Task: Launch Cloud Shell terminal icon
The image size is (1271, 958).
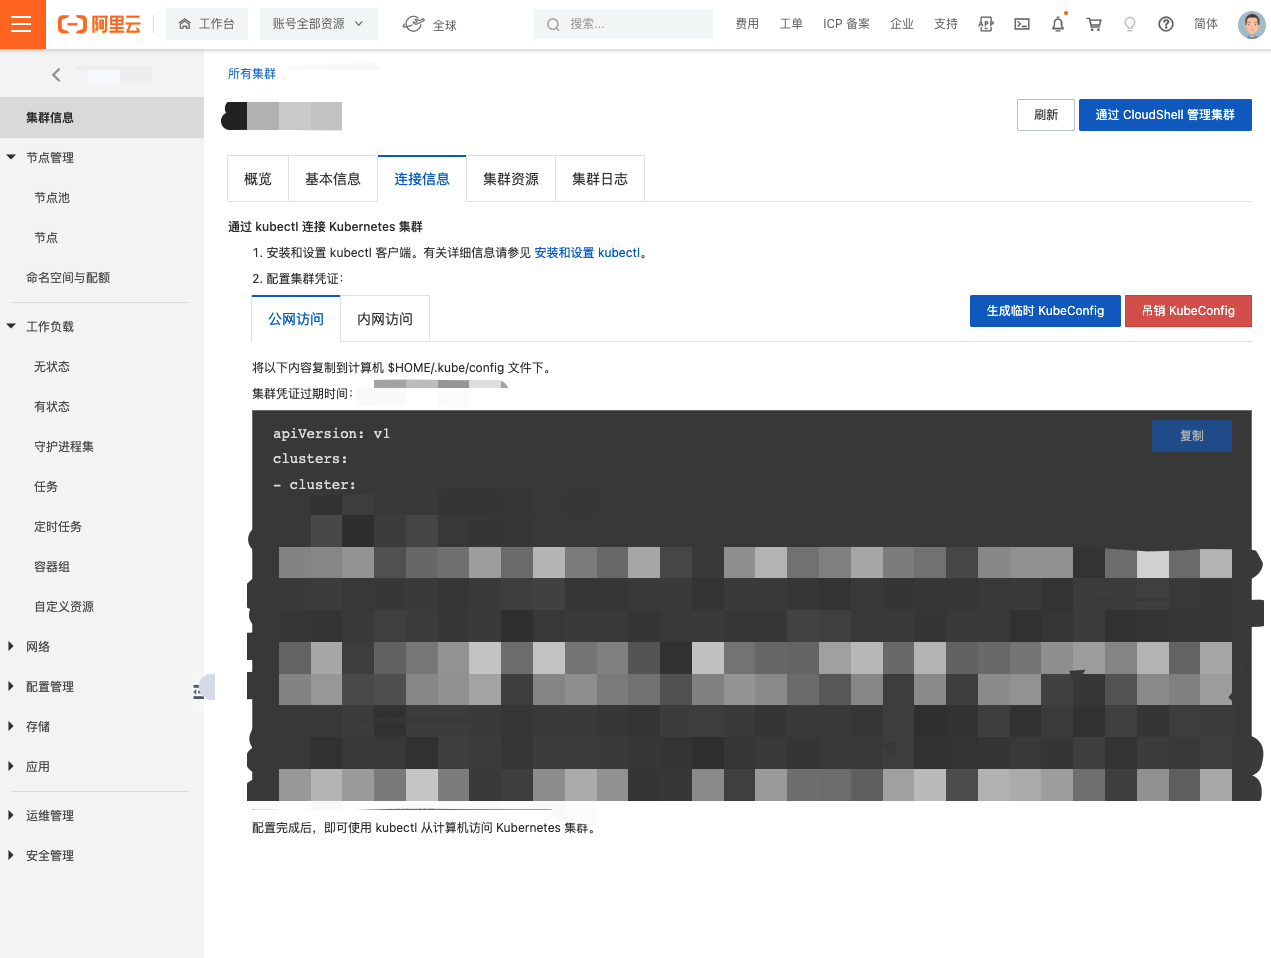Action: [x=1022, y=24]
